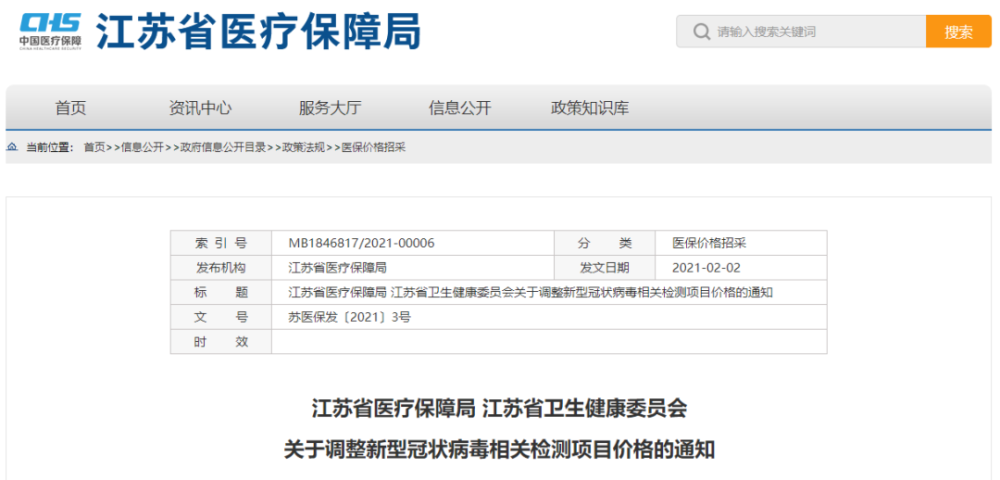The width and height of the screenshot is (1000, 480).
Task: Click the magnifier icon in search box
Action: pyautogui.click(x=701, y=32)
